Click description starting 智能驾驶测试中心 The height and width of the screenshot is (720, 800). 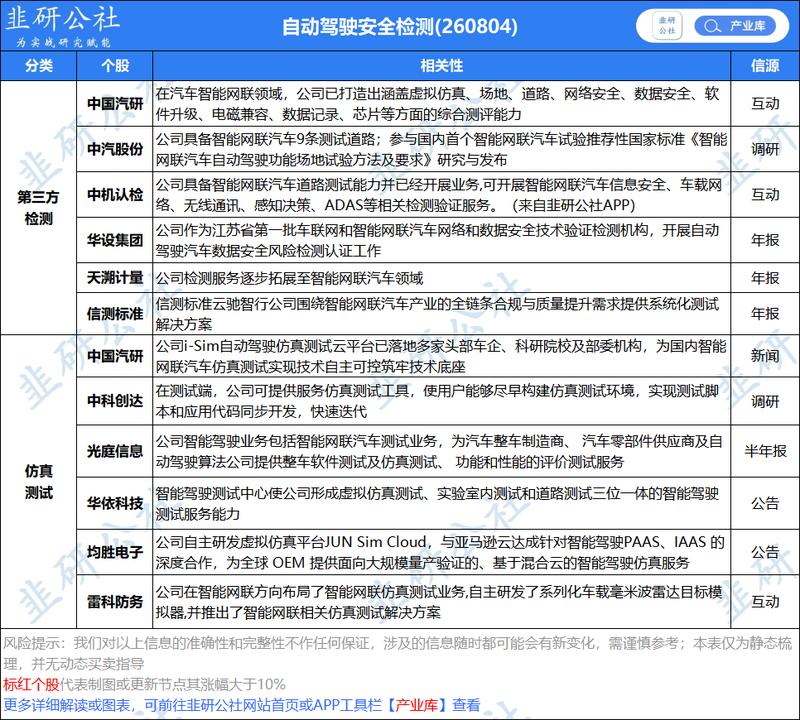(437, 503)
